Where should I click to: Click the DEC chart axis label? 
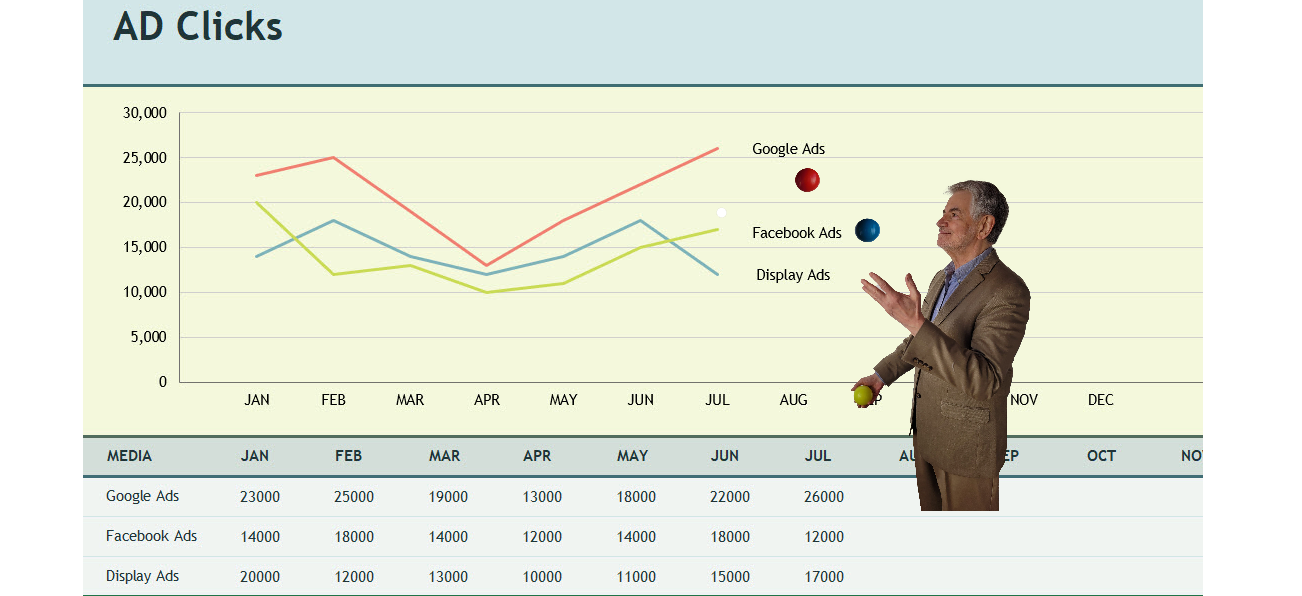pyautogui.click(x=1101, y=400)
